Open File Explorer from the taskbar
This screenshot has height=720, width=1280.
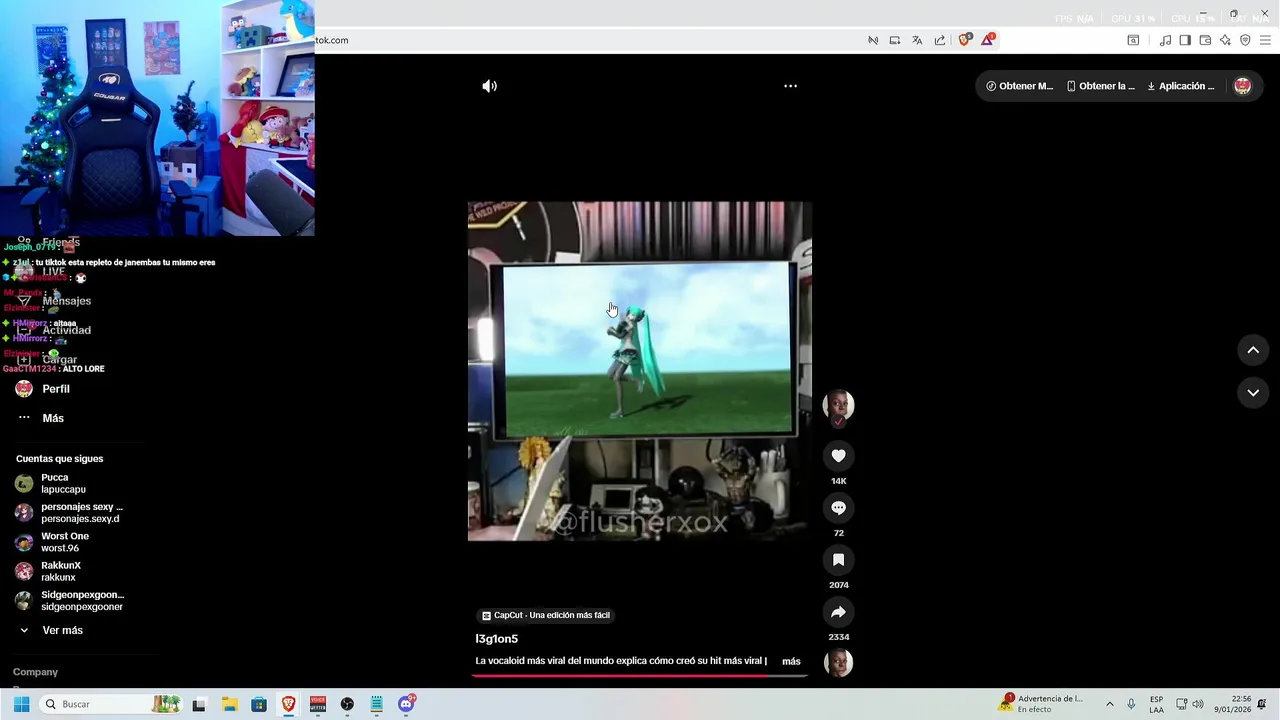tap(229, 704)
